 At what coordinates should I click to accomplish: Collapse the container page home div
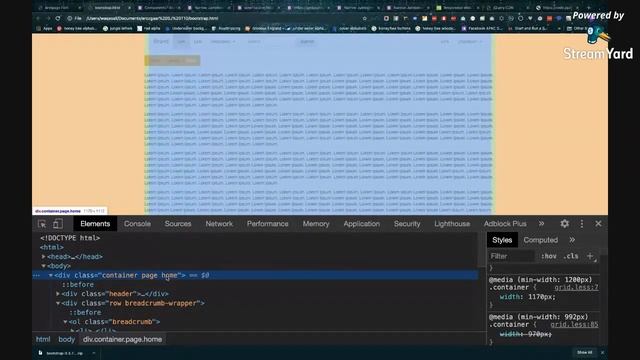51,276
